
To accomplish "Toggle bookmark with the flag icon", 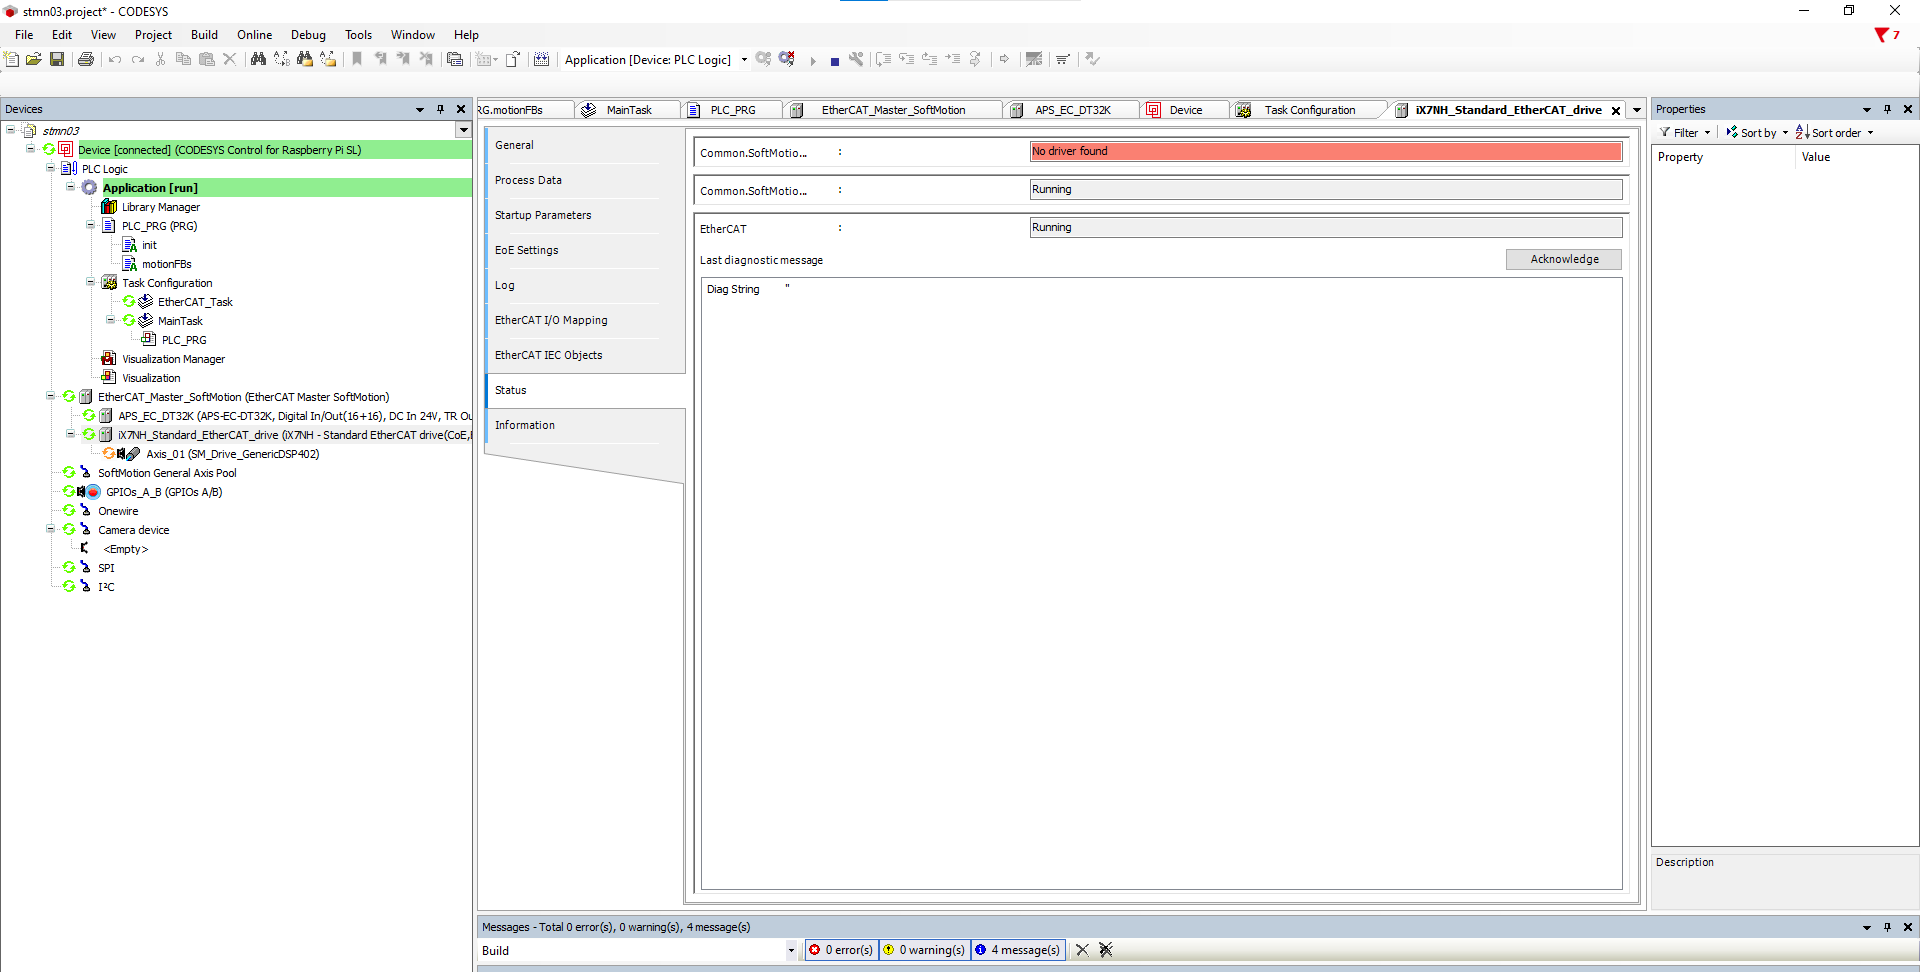I will tap(357, 59).
